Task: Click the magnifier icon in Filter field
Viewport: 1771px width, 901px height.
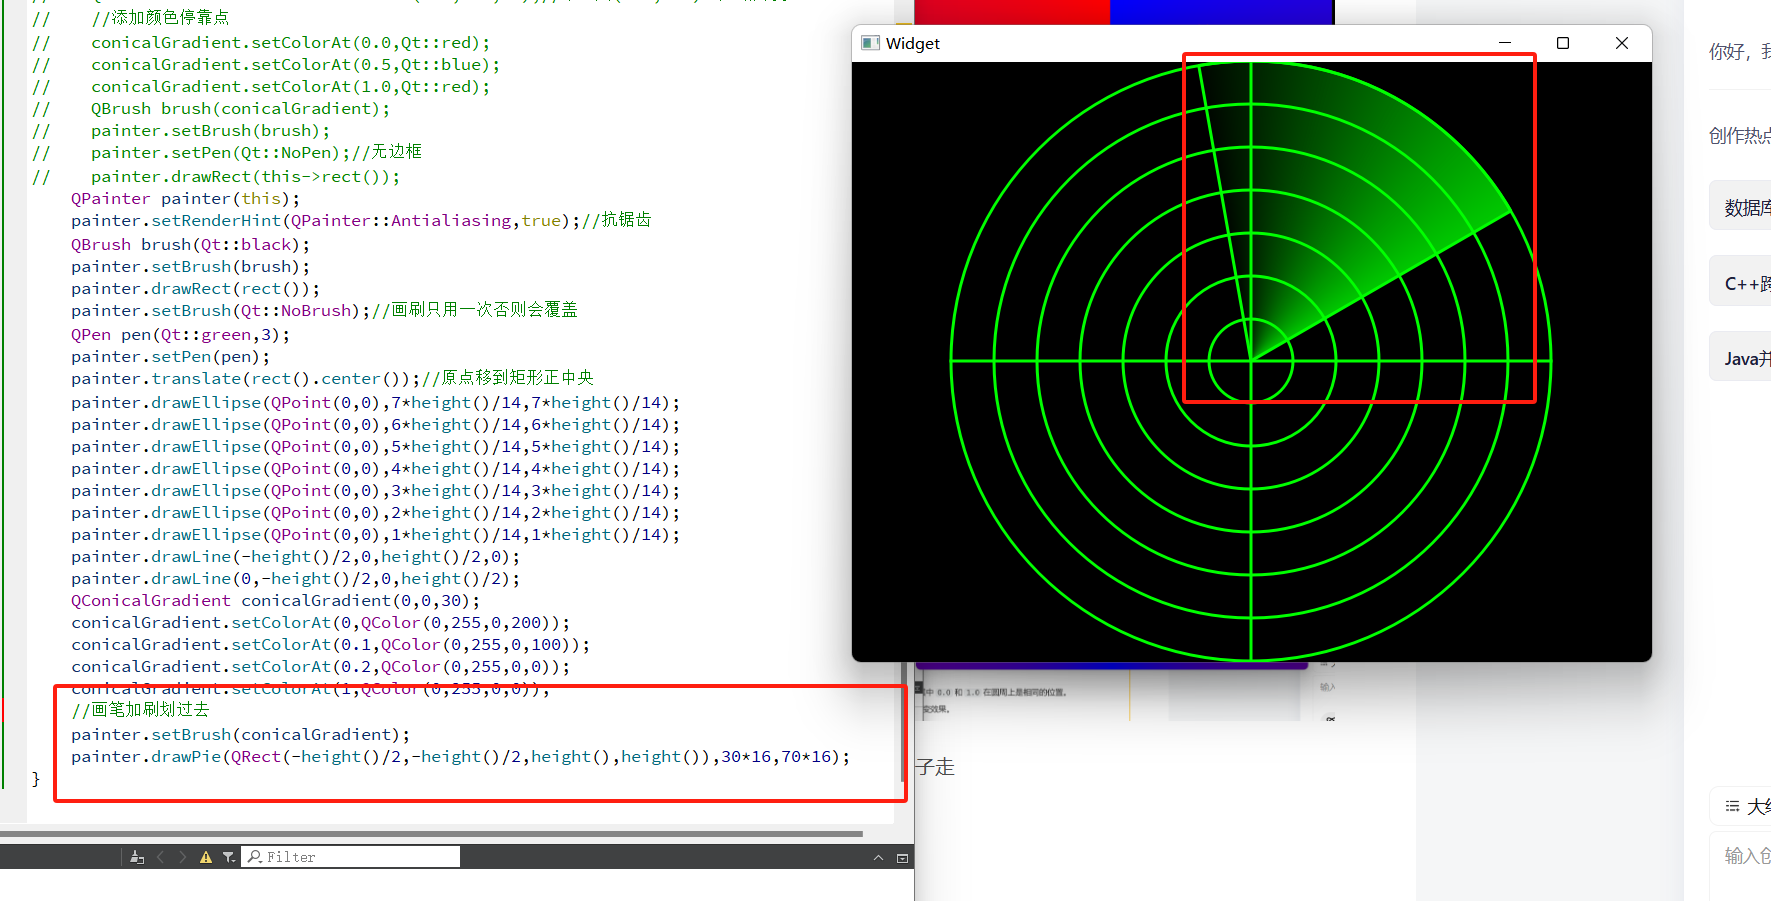Action: click(255, 857)
